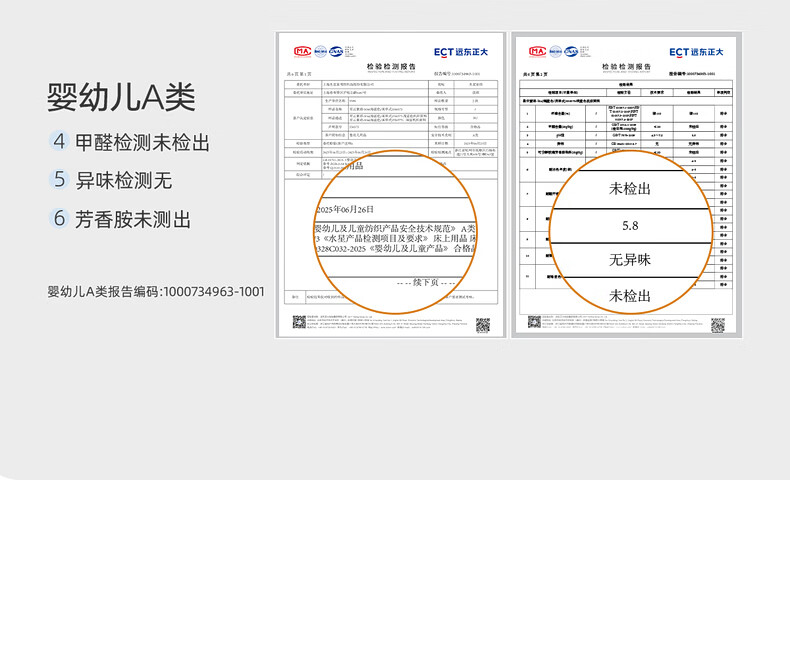
Task: Click 检验检测报告 title on left report
Action: click(x=391, y=67)
